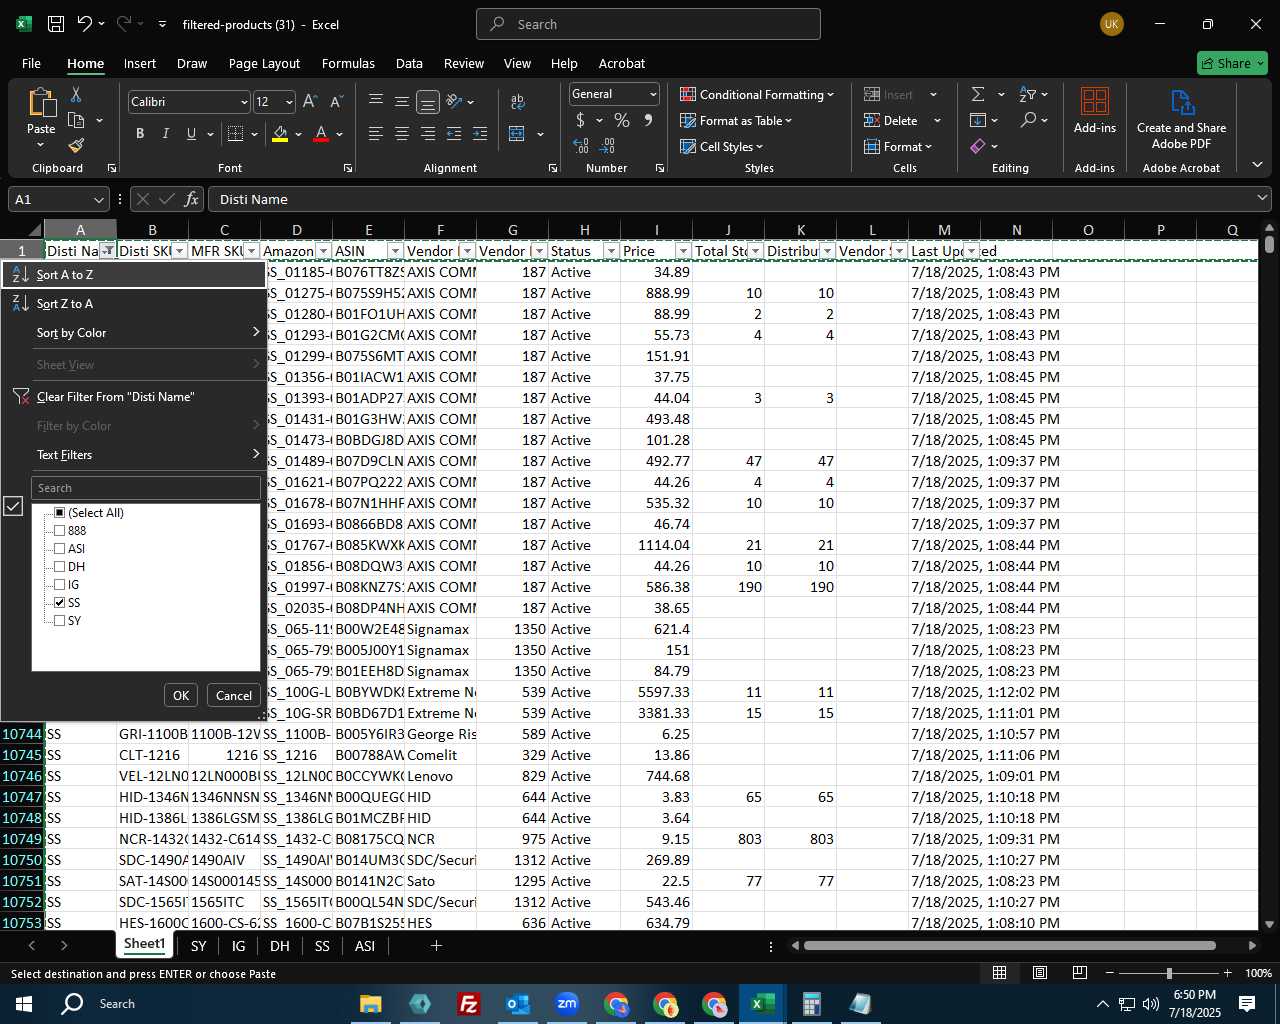Click the Comma Style icon
The width and height of the screenshot is (1280, 1024).
[x=648, y=120]
